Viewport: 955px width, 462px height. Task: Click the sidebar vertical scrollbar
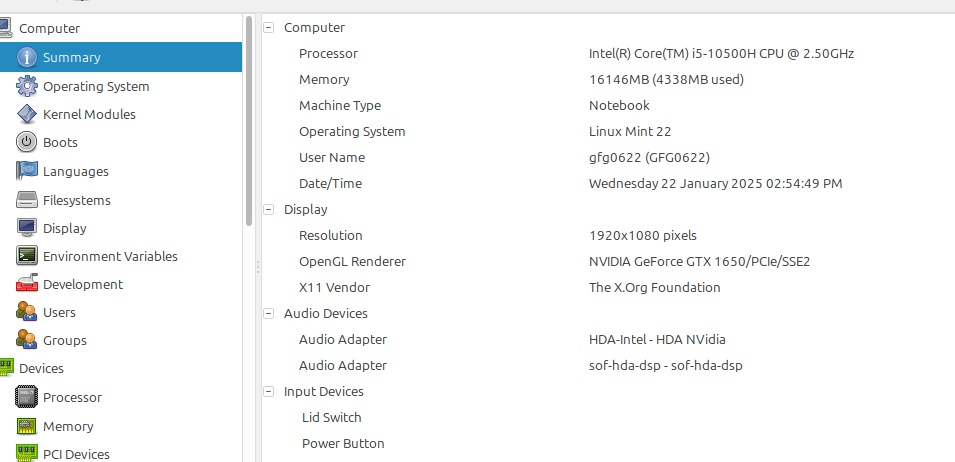point(249,120)
